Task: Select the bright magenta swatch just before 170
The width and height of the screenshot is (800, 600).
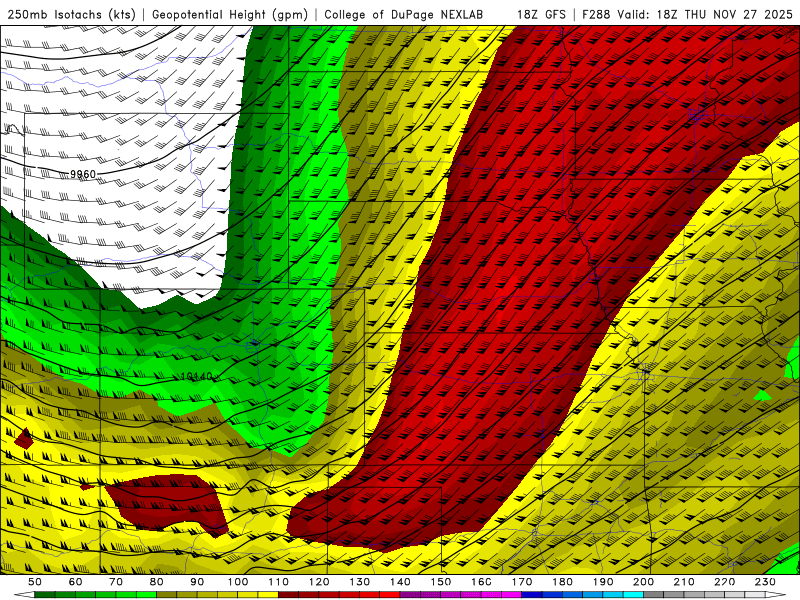Action: (x=511, y=595)
